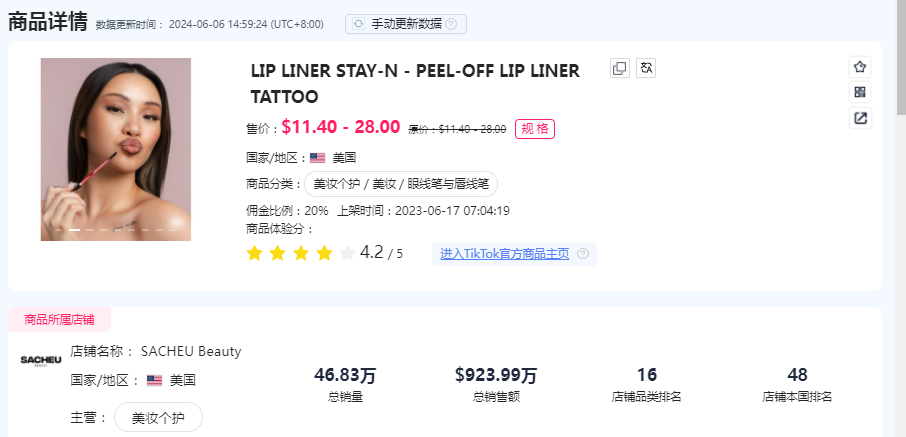Open the 规格 specifications tag
906x437 pixels.
point(534,128)
